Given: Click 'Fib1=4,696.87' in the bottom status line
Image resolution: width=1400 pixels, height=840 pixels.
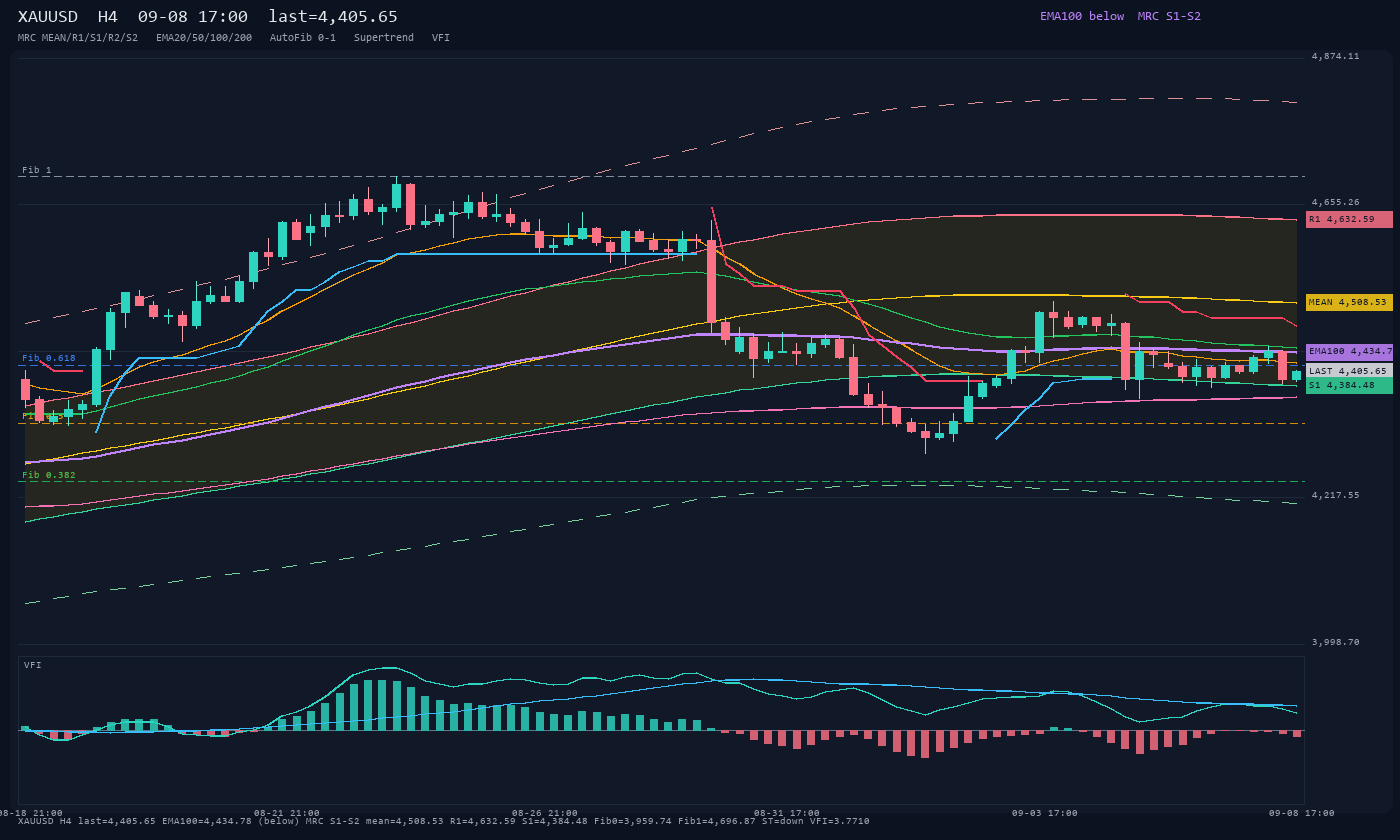Looking at the screenshot, I should coord(717,821).
